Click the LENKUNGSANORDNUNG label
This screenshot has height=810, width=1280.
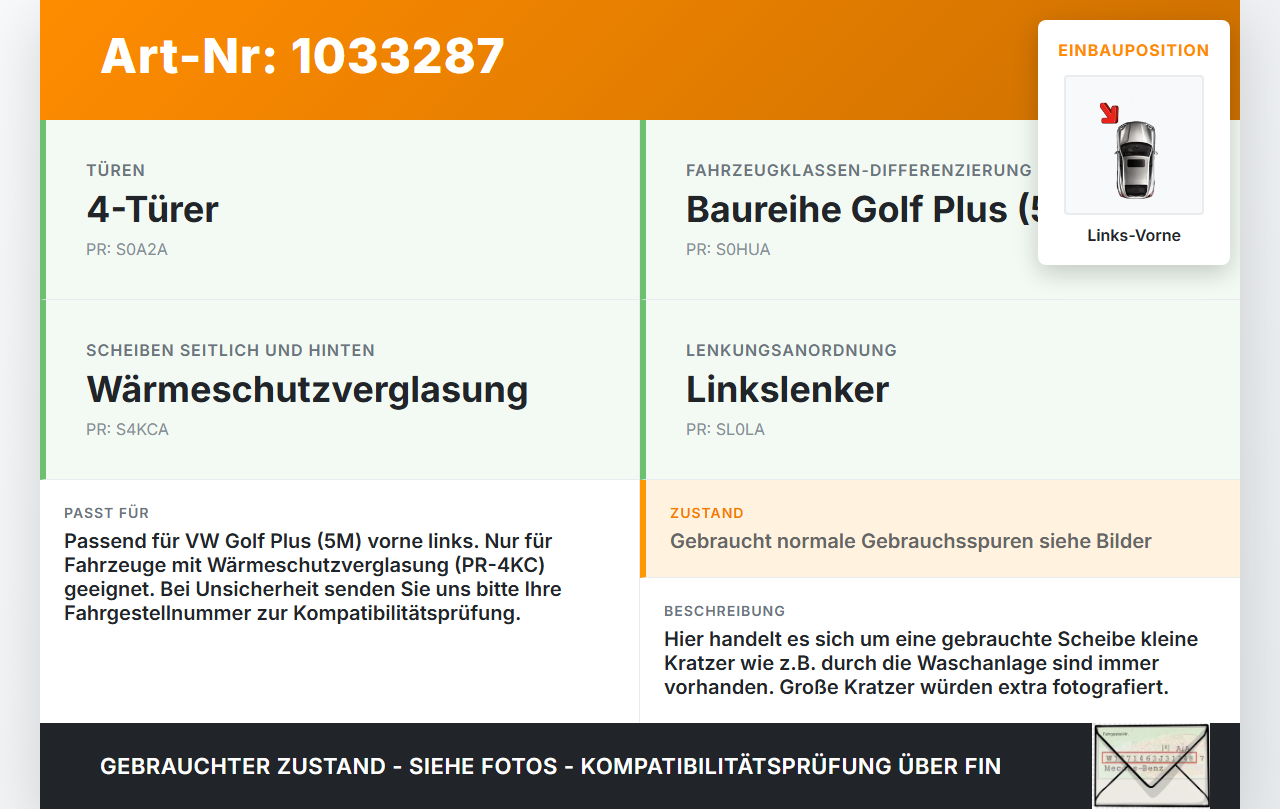click(791, 350)
